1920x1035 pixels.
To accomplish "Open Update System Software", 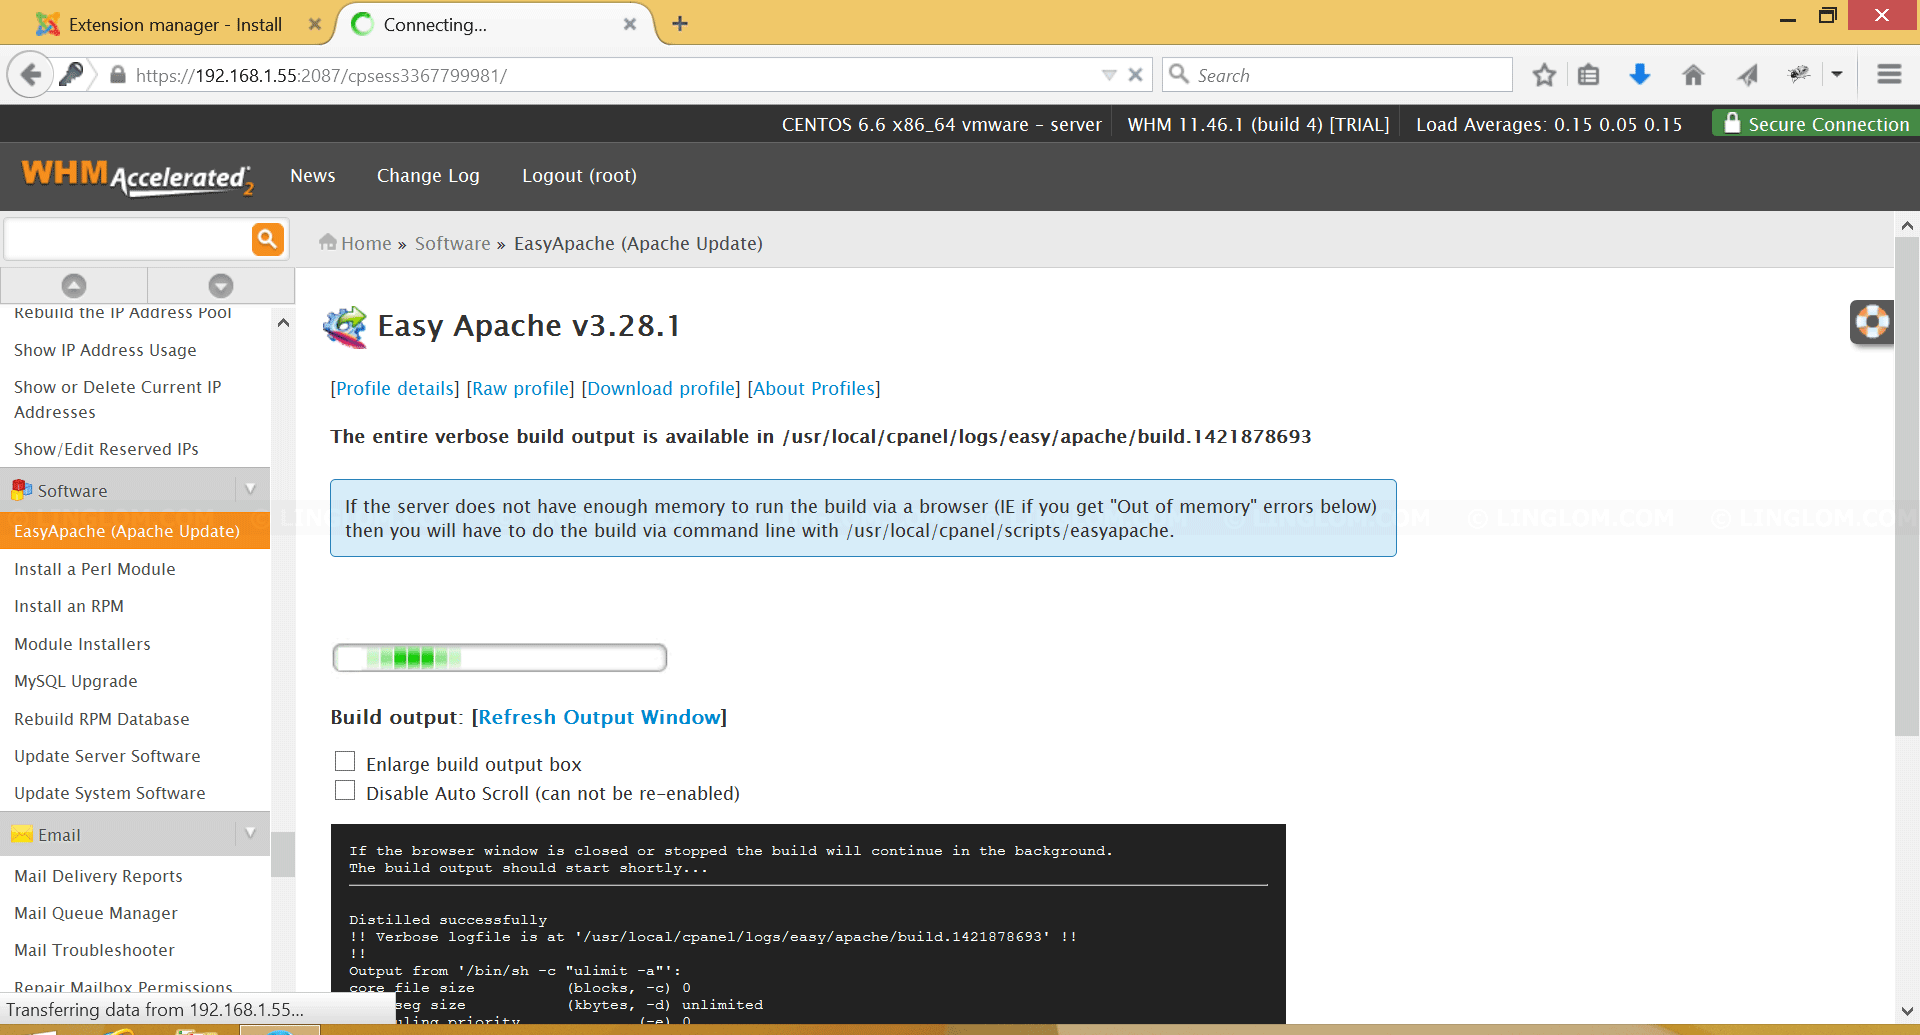I will (109, 793).
